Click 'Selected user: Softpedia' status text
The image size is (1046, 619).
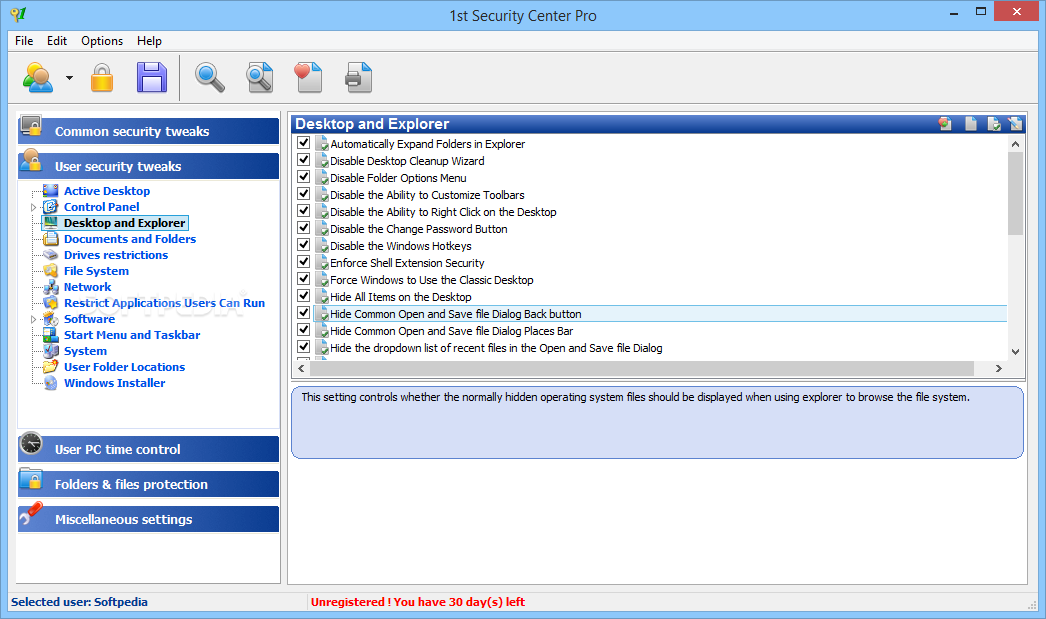(x=79, y=602)
